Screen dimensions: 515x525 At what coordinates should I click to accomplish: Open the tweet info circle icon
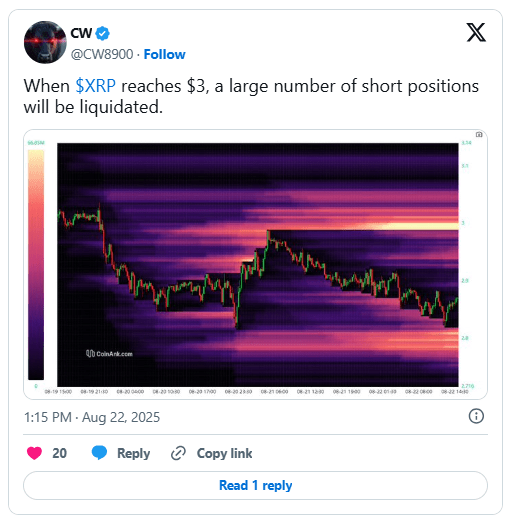pyautogui.click(x=476, y=417)
